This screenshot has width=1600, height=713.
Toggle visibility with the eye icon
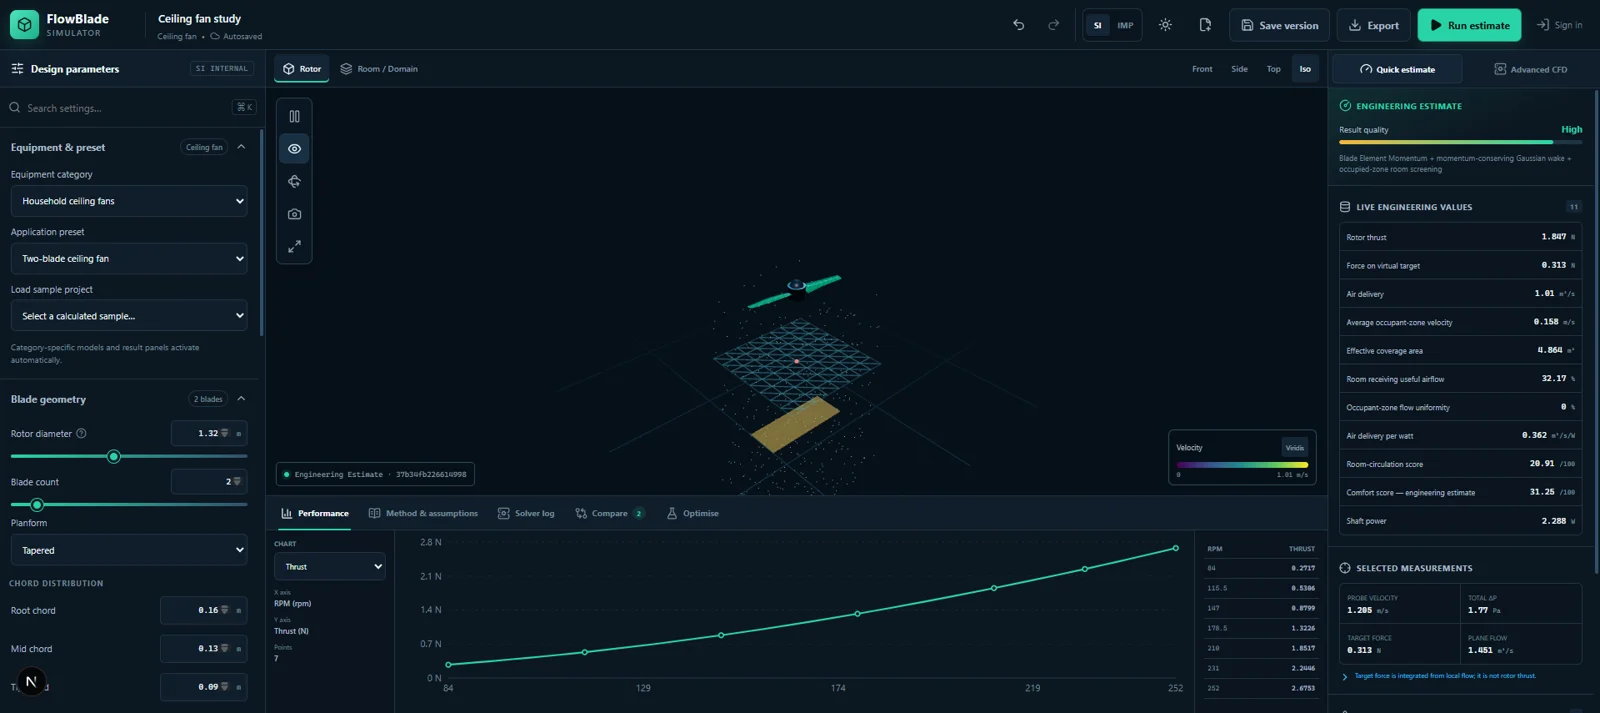point(294,149)
